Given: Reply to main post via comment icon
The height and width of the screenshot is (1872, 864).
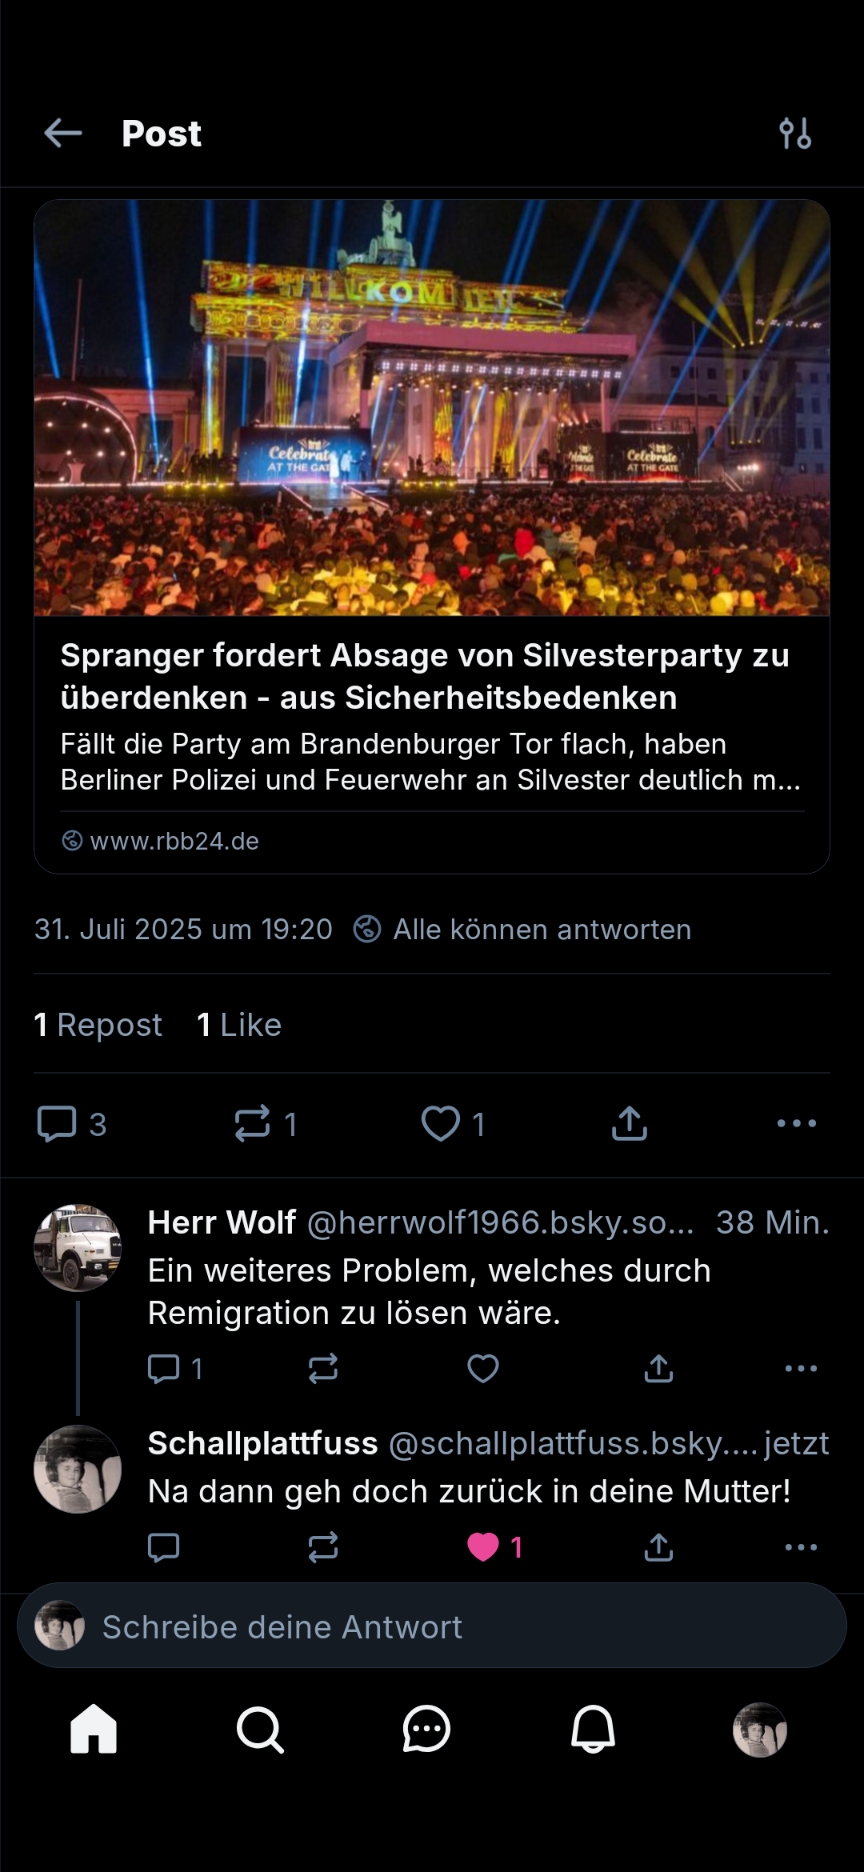Looking at the screenshot, I should pos(57,1123).
